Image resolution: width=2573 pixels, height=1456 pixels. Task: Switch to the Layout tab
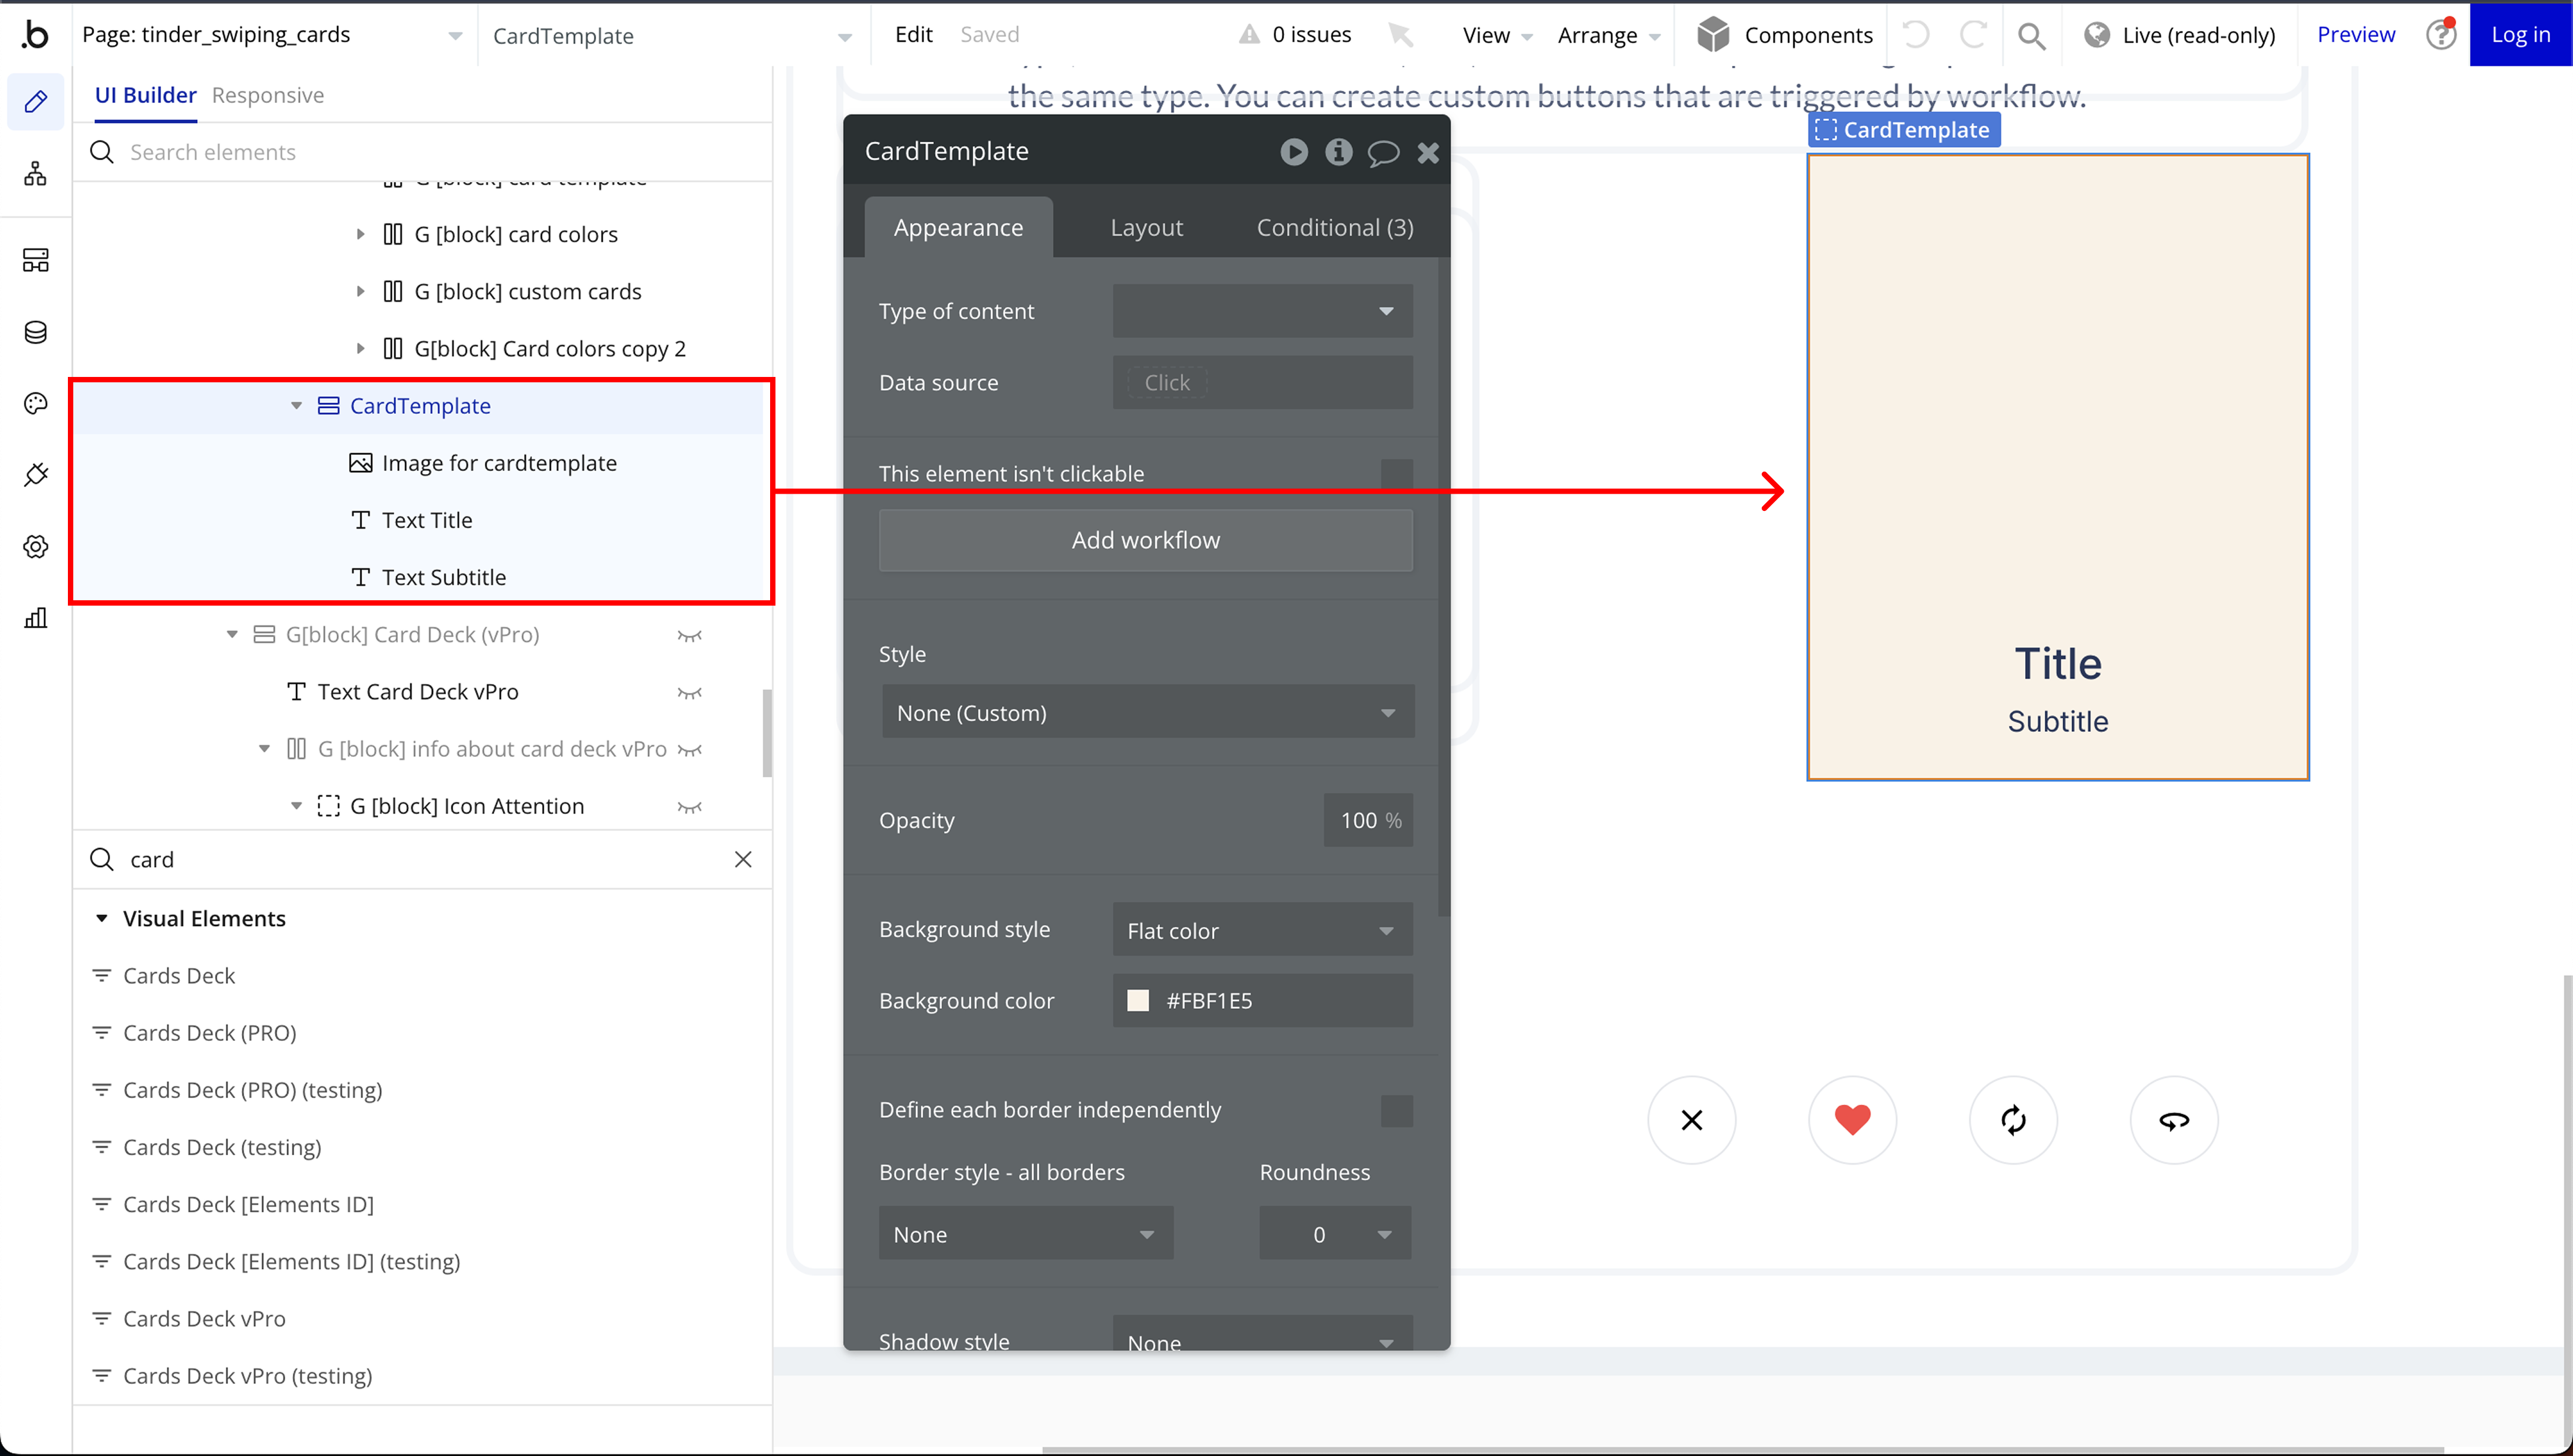[x=1146, y=228]
